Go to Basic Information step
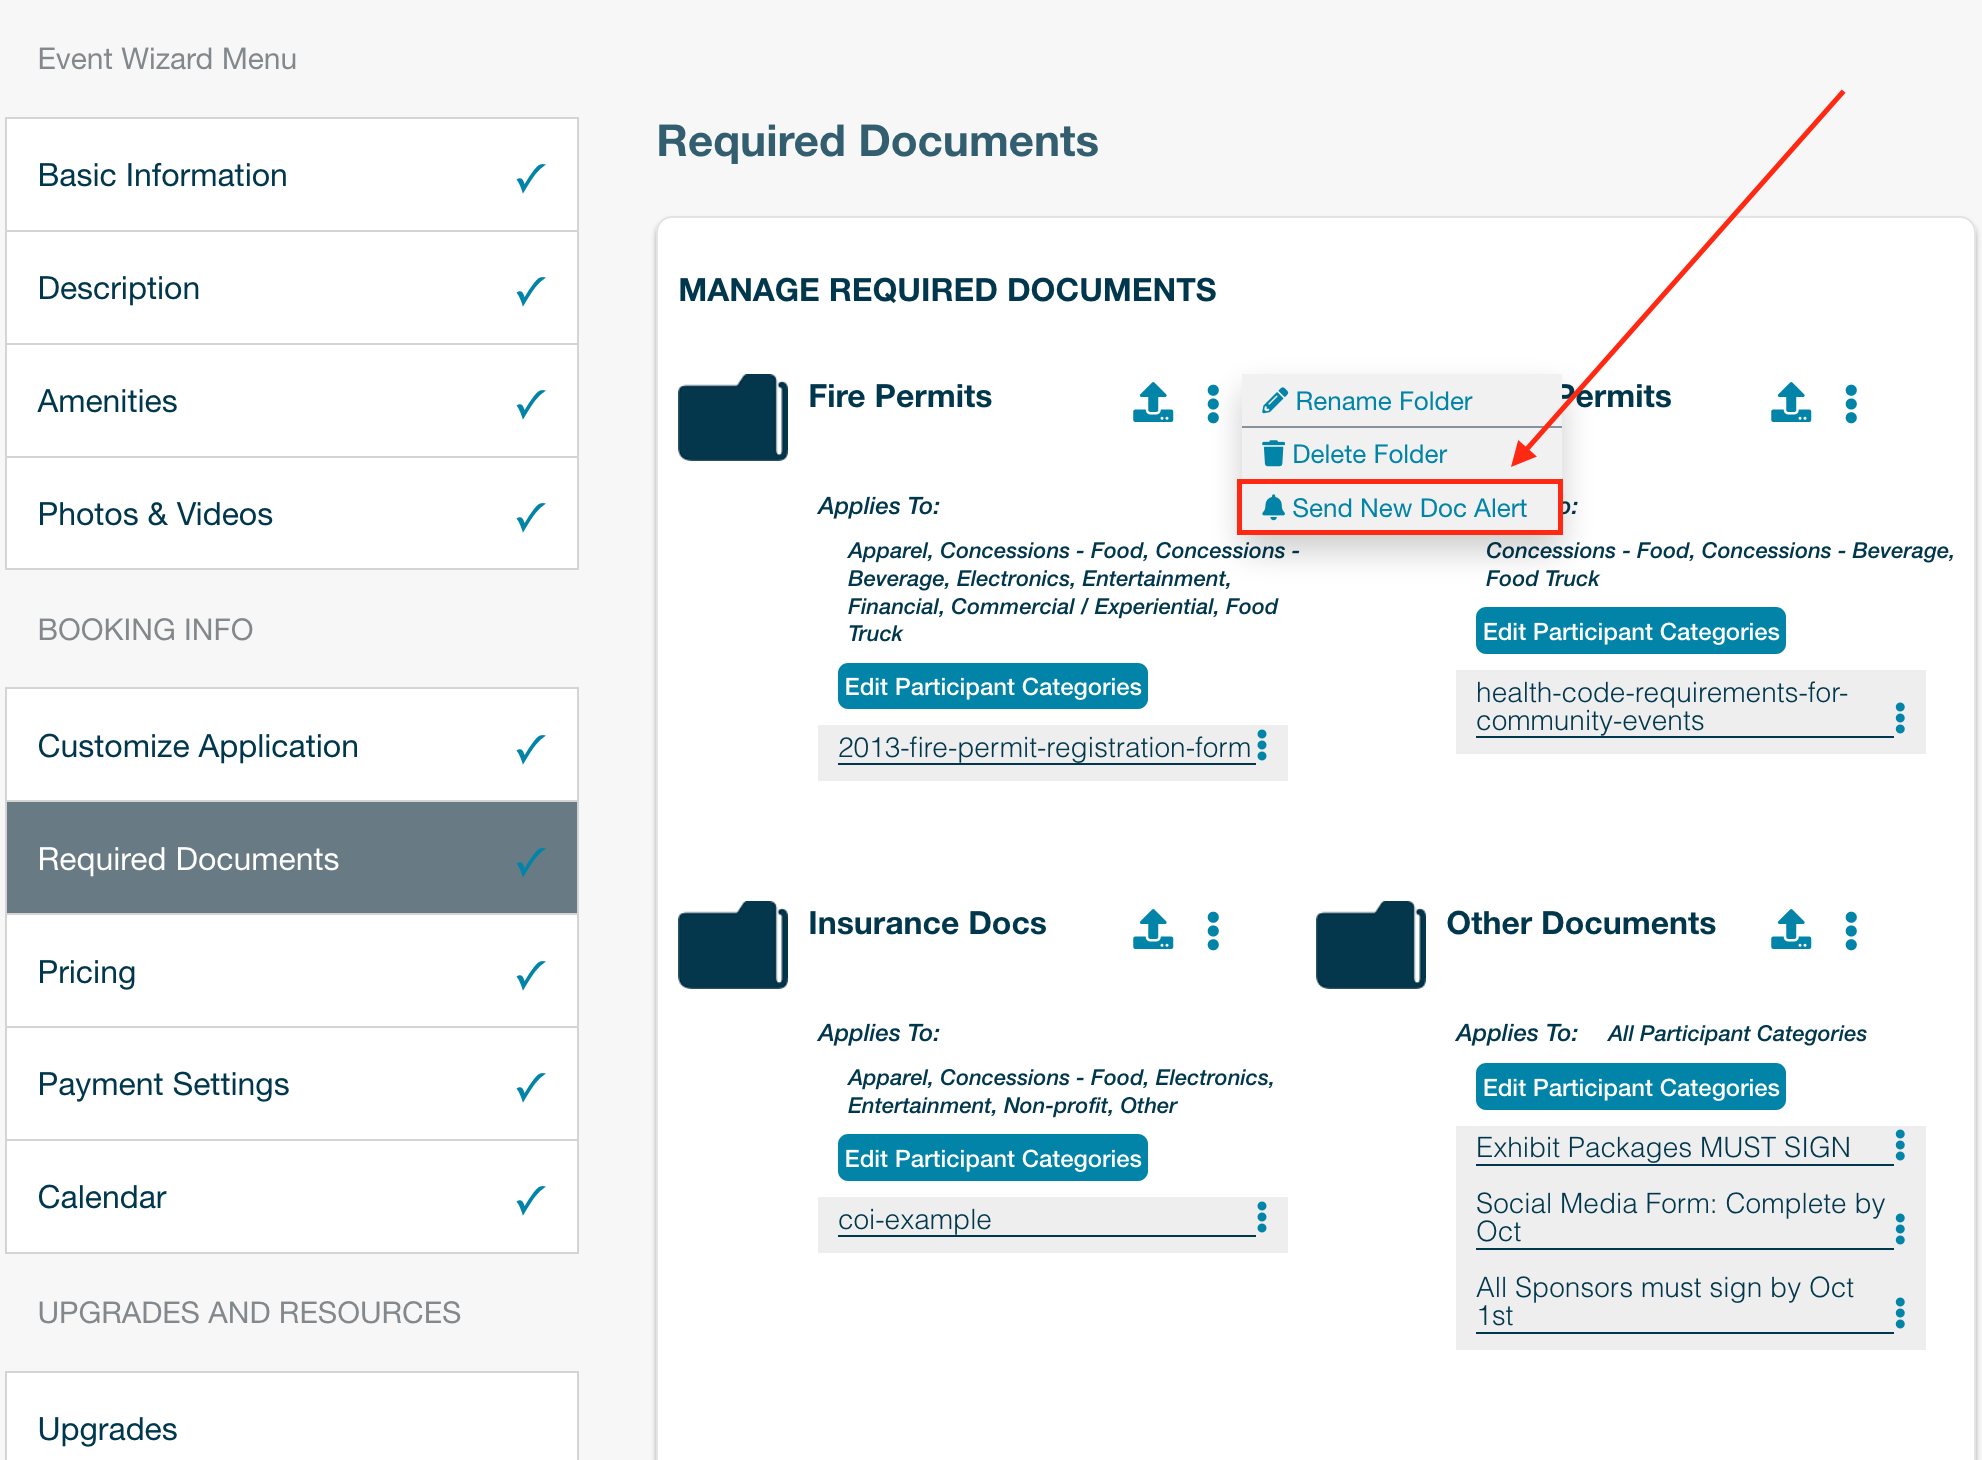The height and width of the screenshot is (1460, 1982). click(x=292, y=175)
